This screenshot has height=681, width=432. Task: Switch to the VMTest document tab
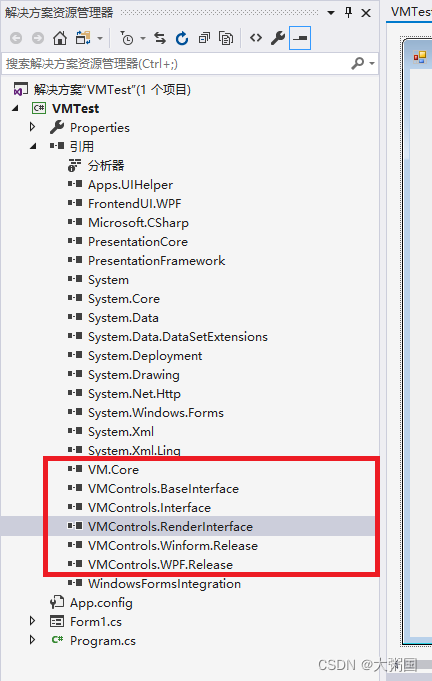tap(410, 12)
